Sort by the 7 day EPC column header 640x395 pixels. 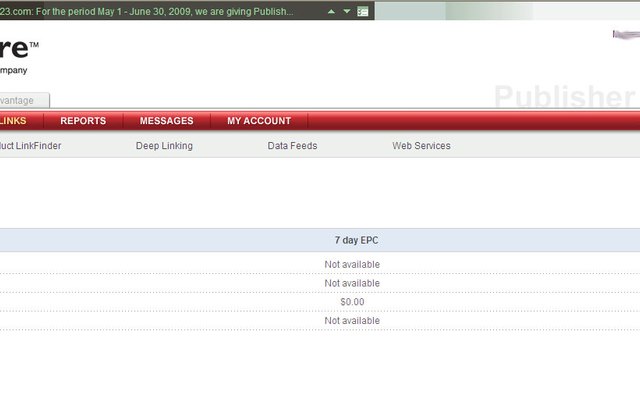click(356, 240)
